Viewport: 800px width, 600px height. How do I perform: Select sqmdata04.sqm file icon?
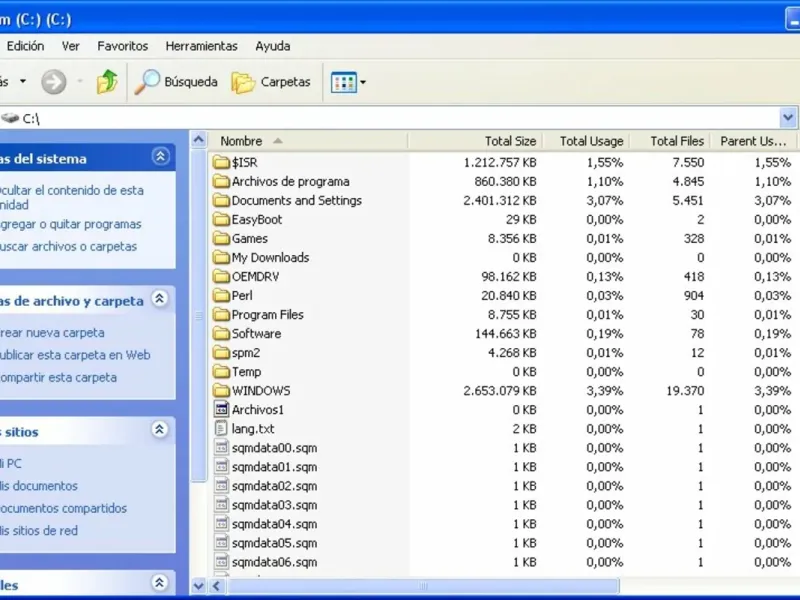(221, 523)
